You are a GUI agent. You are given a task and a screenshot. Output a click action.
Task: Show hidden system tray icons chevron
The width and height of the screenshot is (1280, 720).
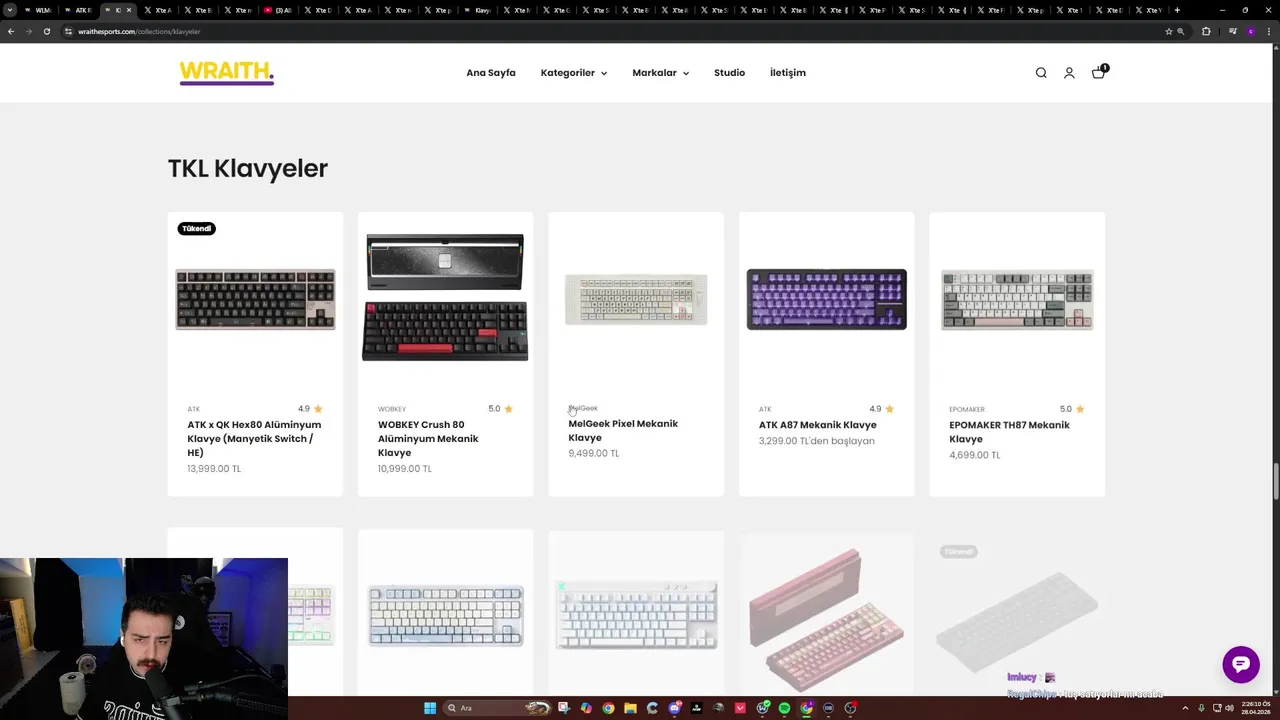pyautogui.click(x=1185, y=708)
